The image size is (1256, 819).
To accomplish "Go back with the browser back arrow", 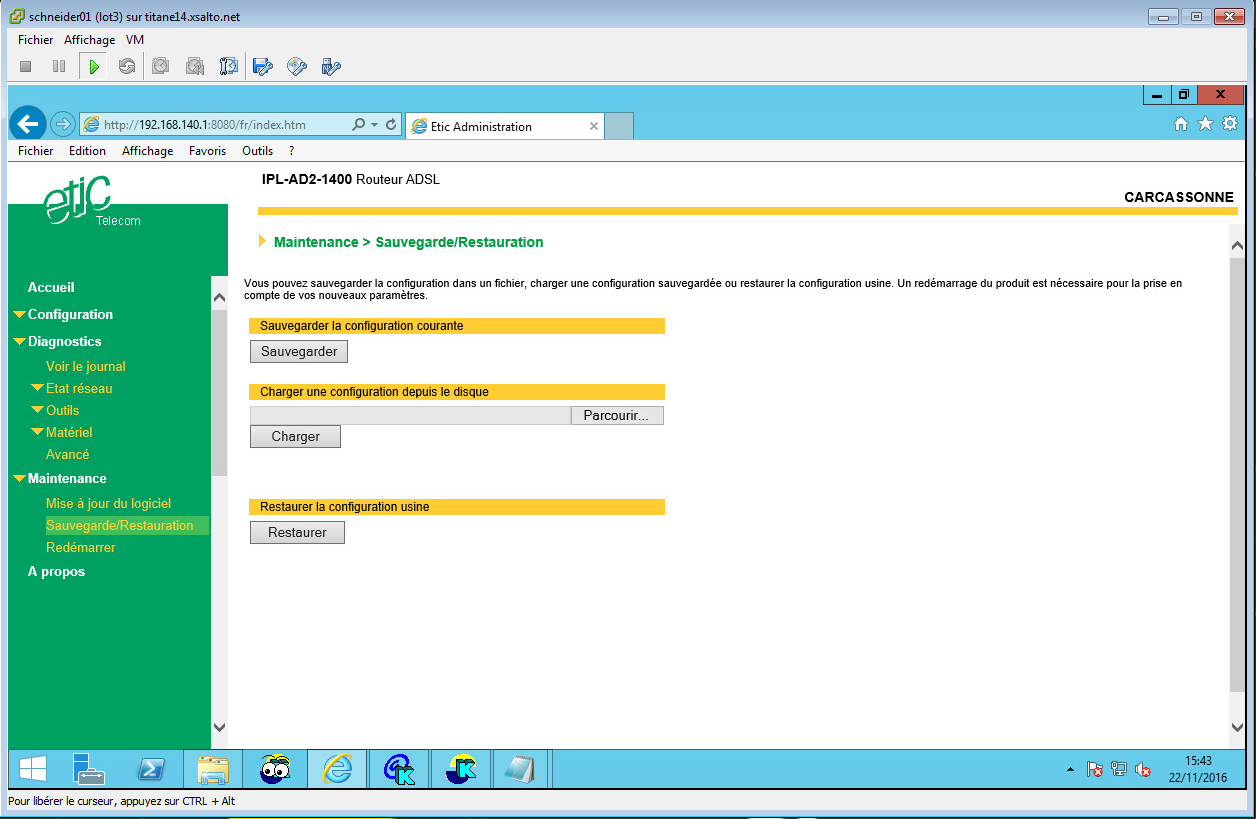I will tap(28, 124).
